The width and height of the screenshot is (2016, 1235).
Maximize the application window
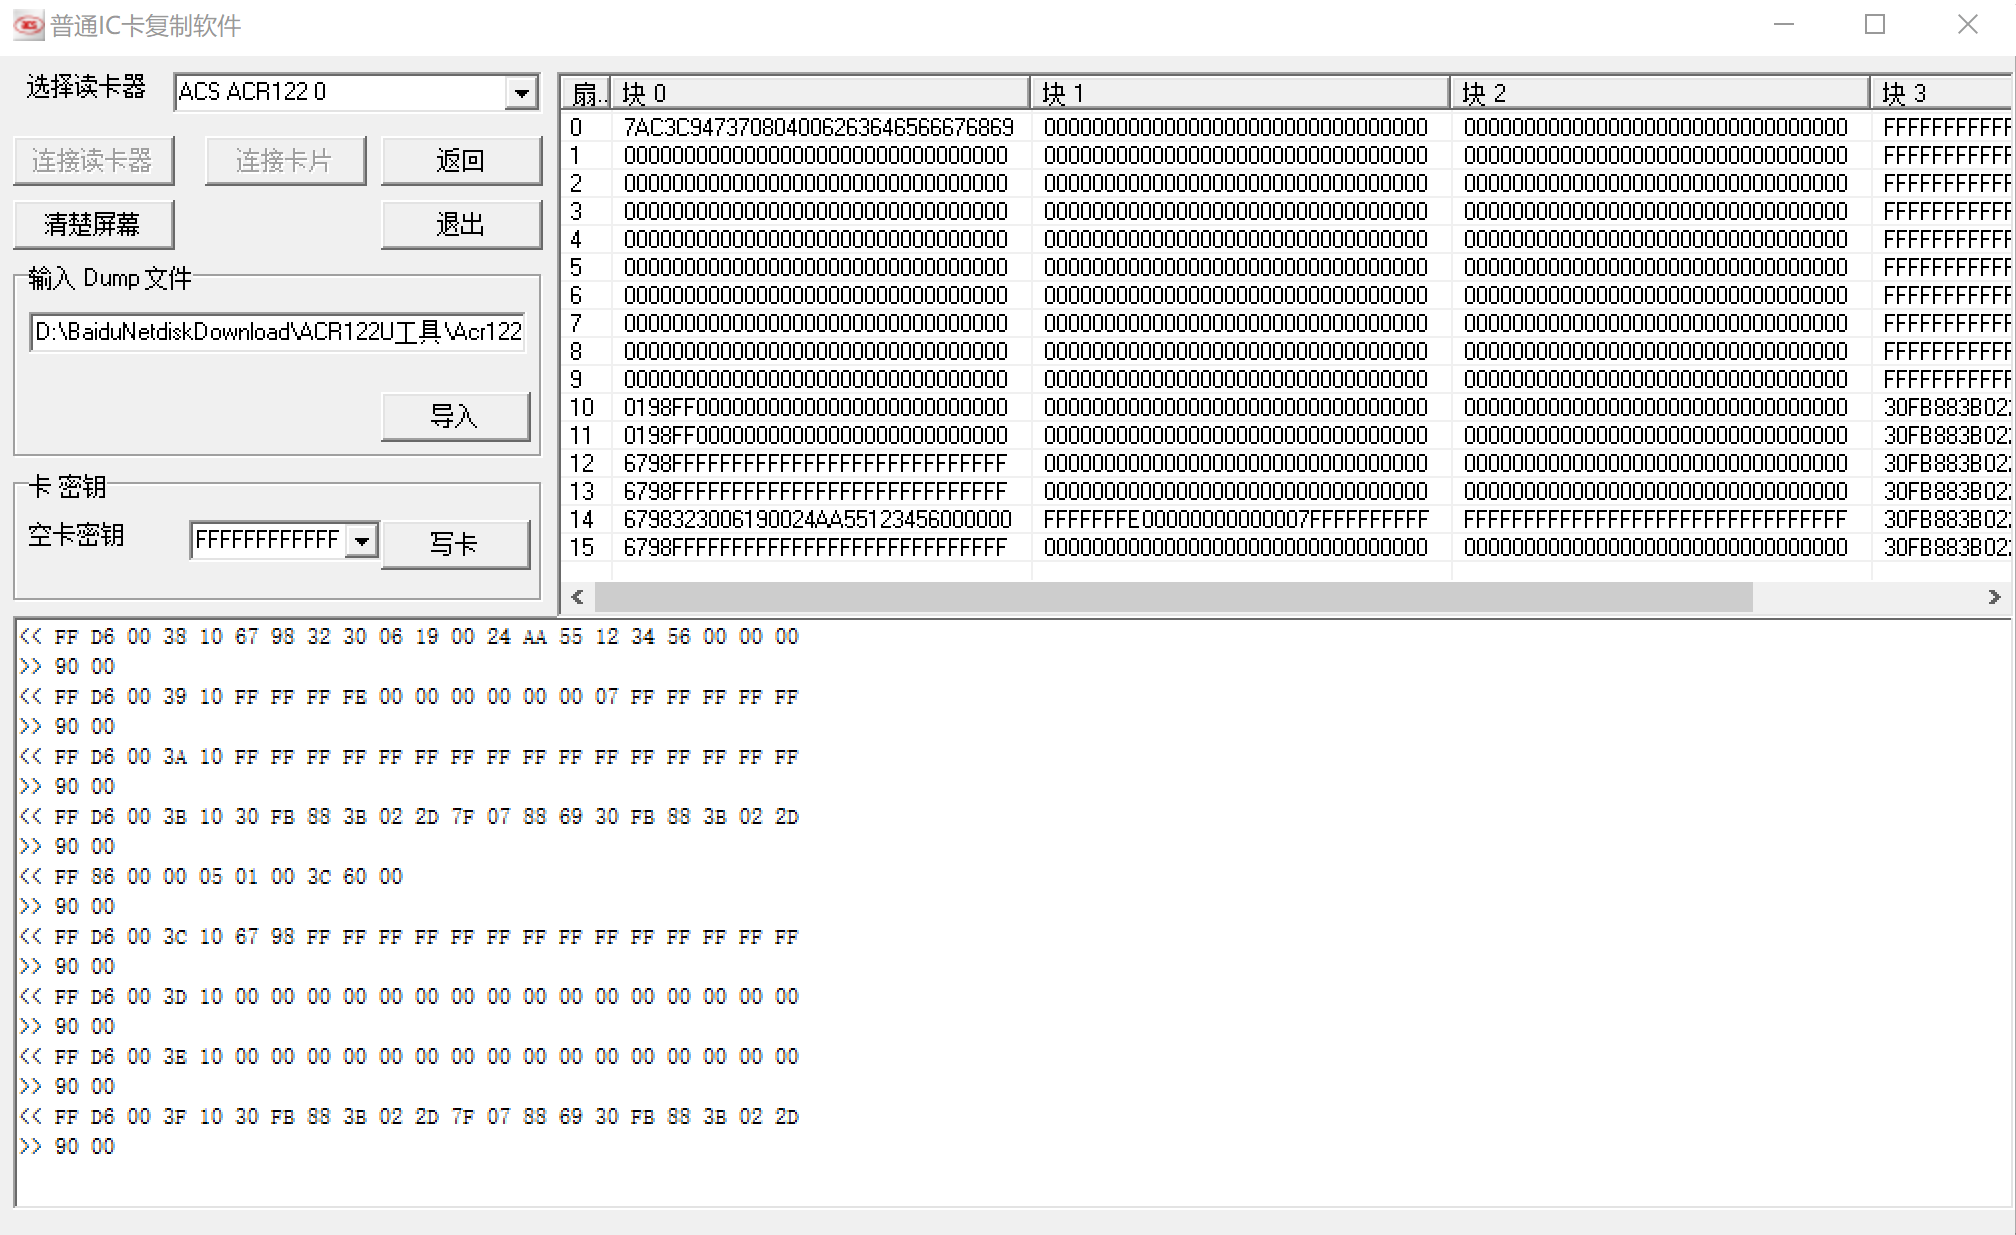(1875, 25)
